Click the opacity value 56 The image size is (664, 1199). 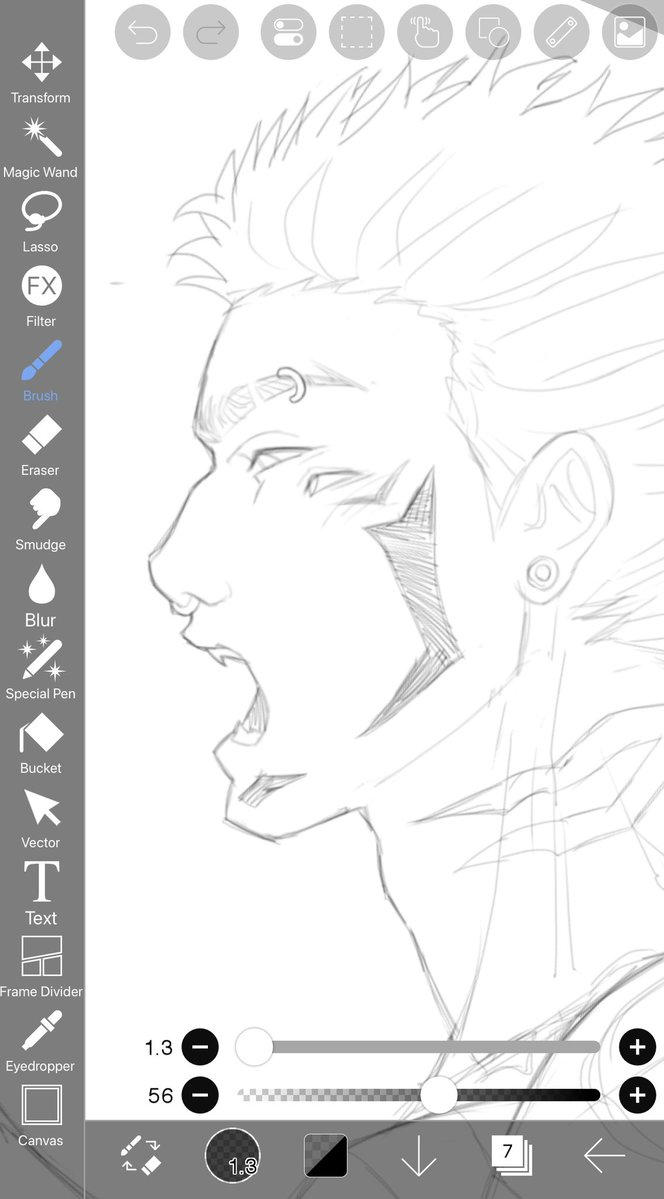coord(161,1095)
